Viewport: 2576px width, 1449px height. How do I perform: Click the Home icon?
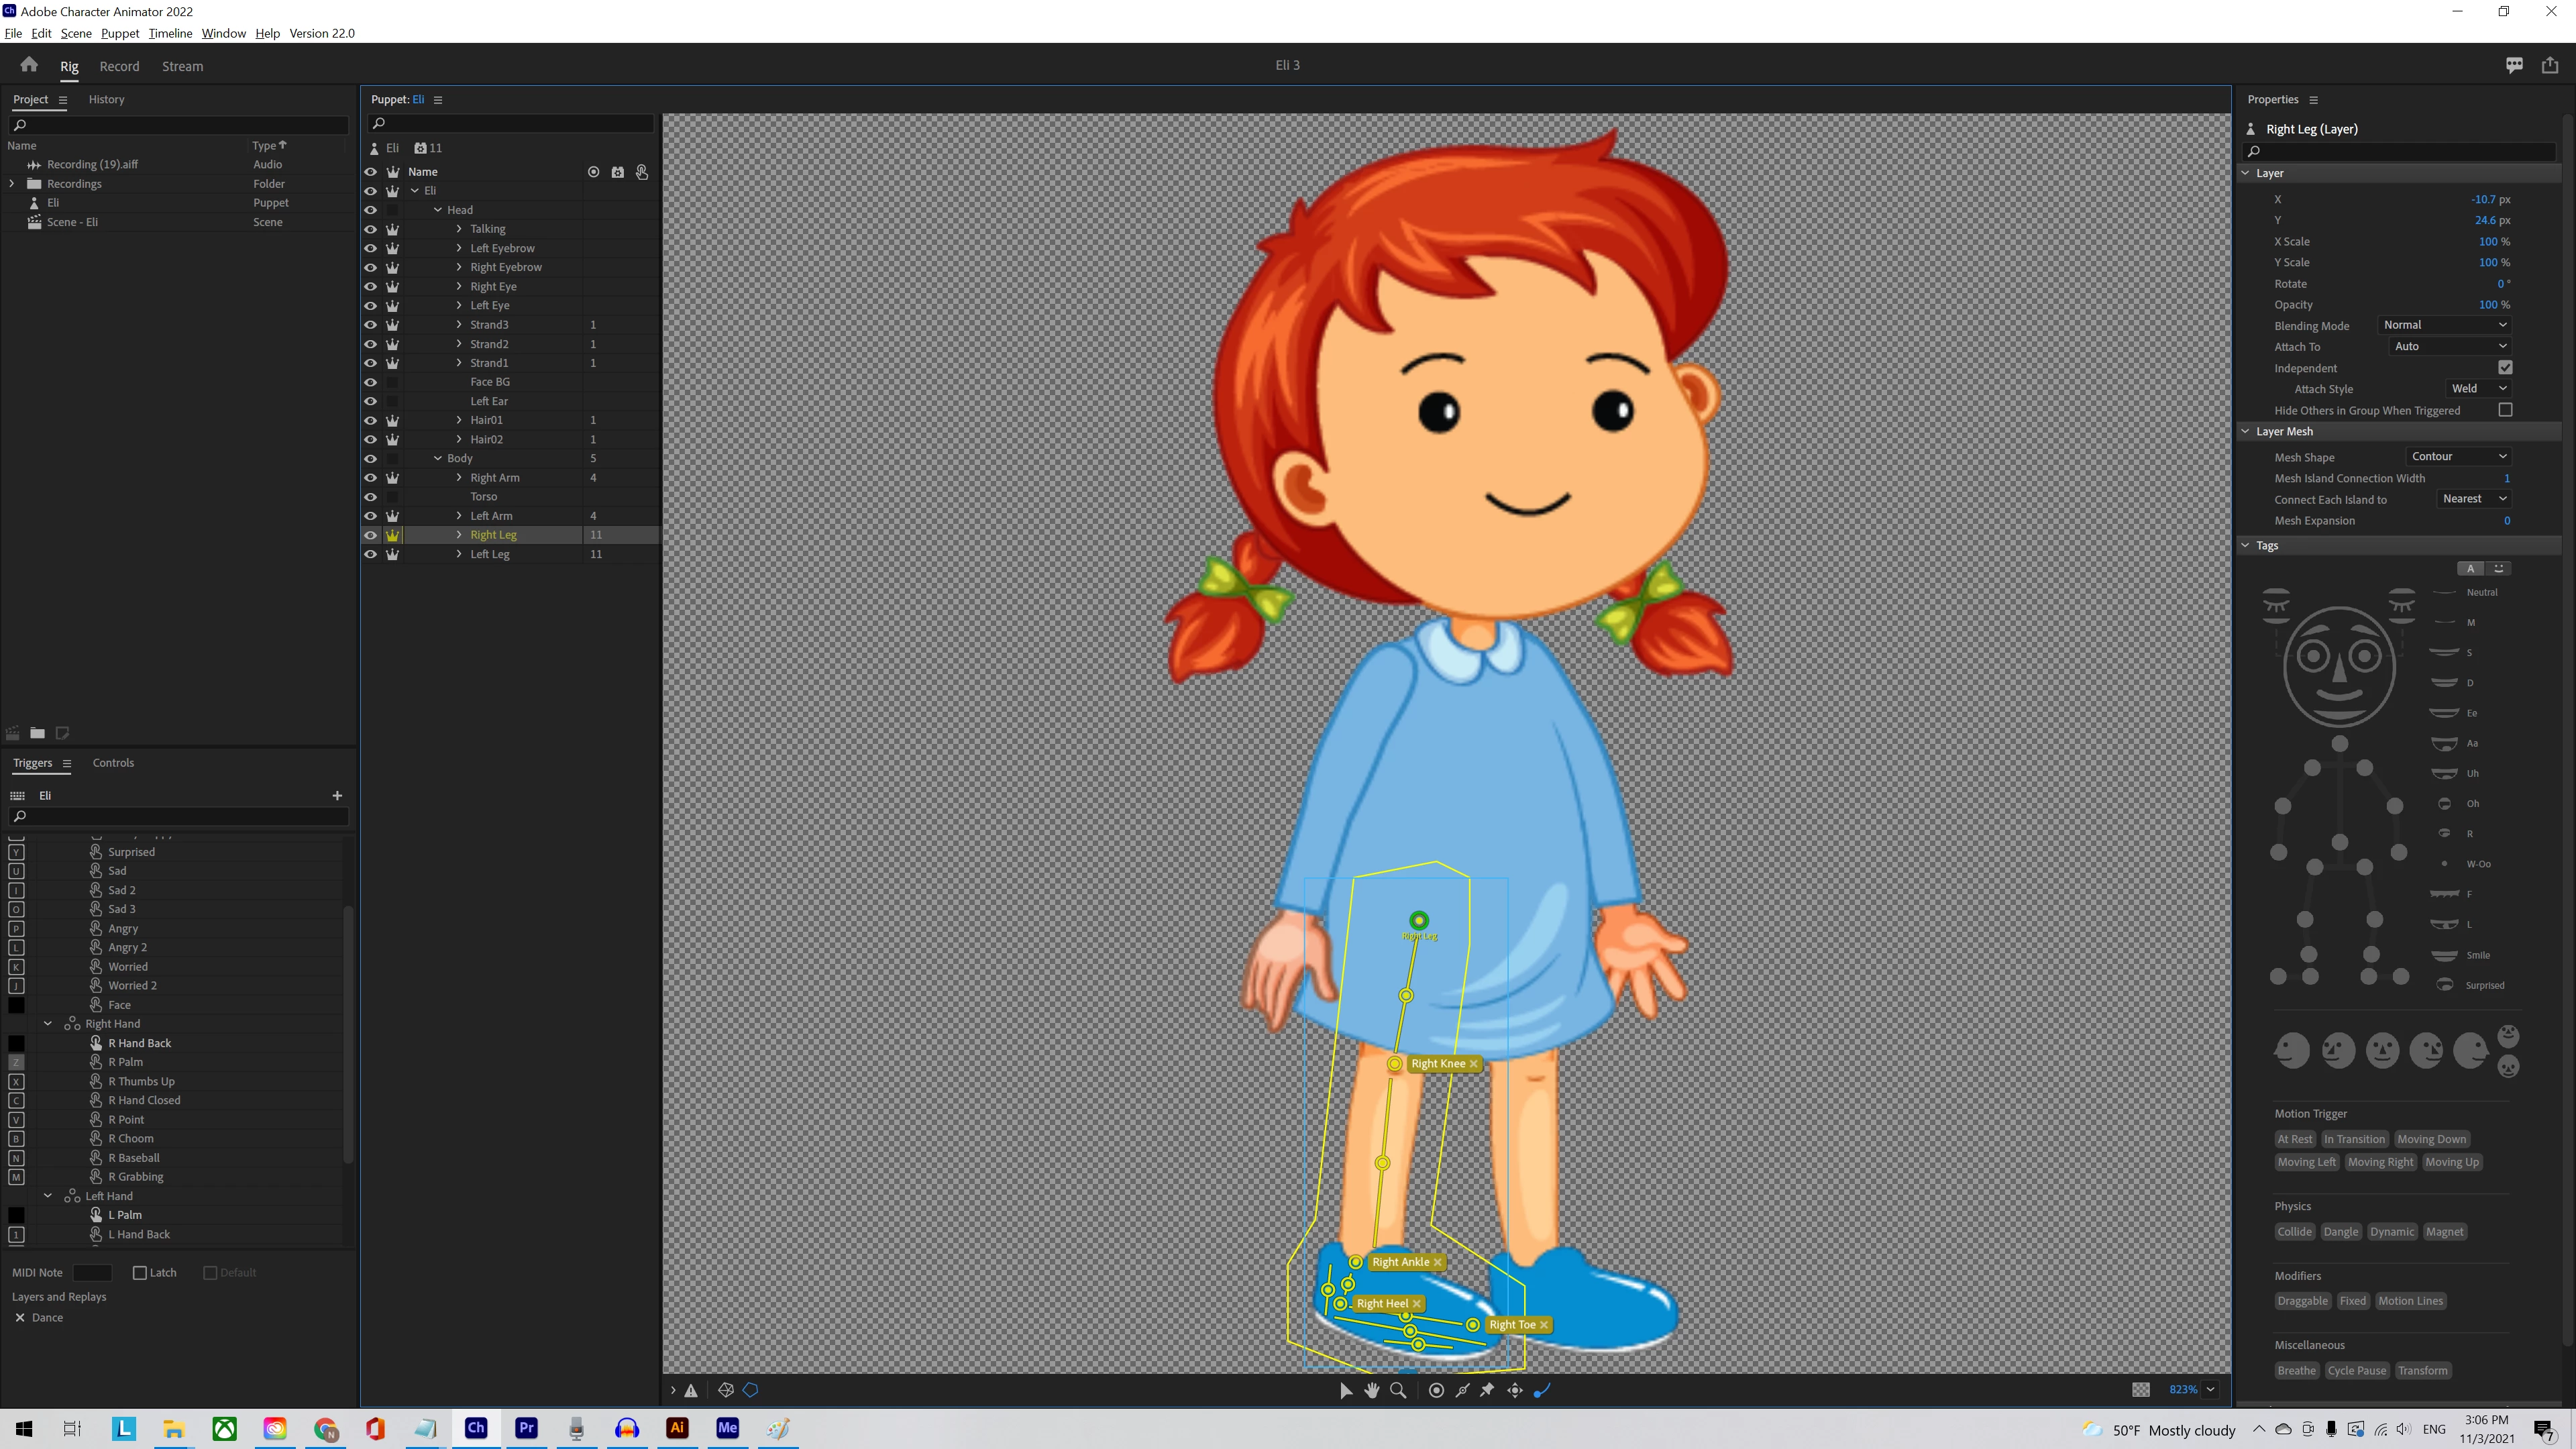click(29, 65)
